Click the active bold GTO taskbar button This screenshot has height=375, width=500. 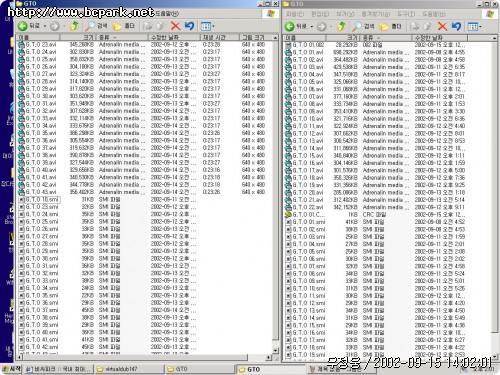pyautogui.click(x=271, y=369)
